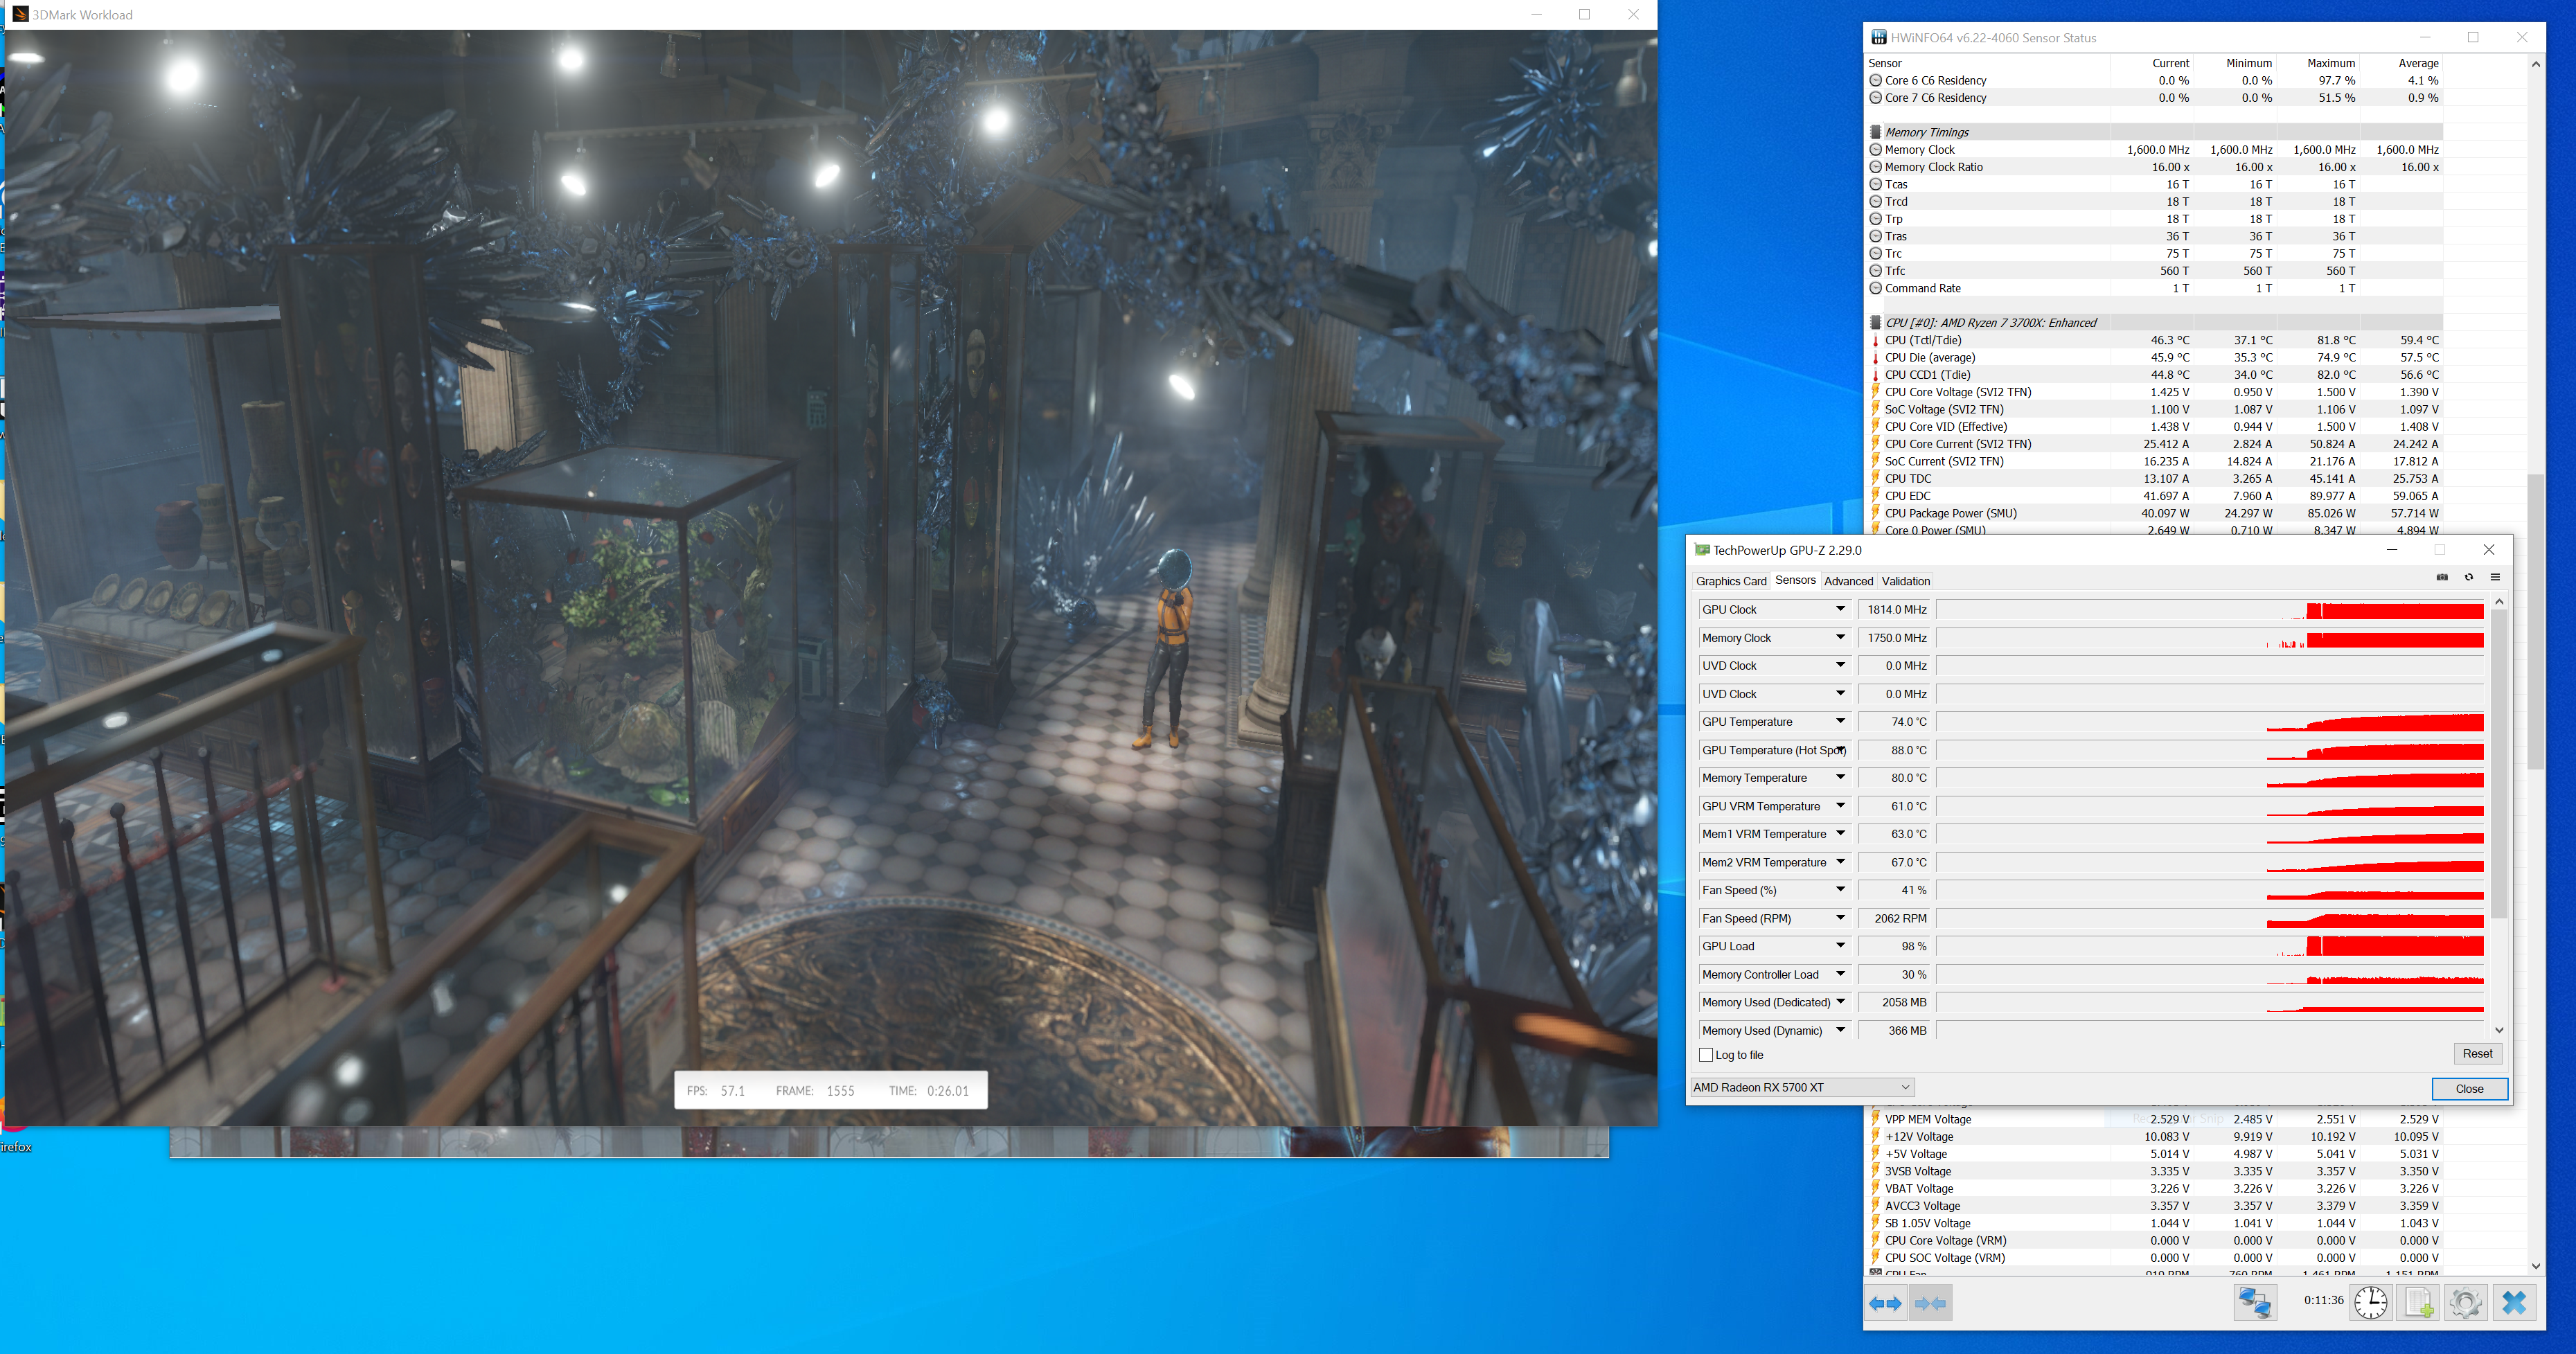Image resolution: width=2576 pixels, height=1354 pixels.
Task: Click HWiNFO expand columns arrows icon
Action: click(x=1885, y=1303)
